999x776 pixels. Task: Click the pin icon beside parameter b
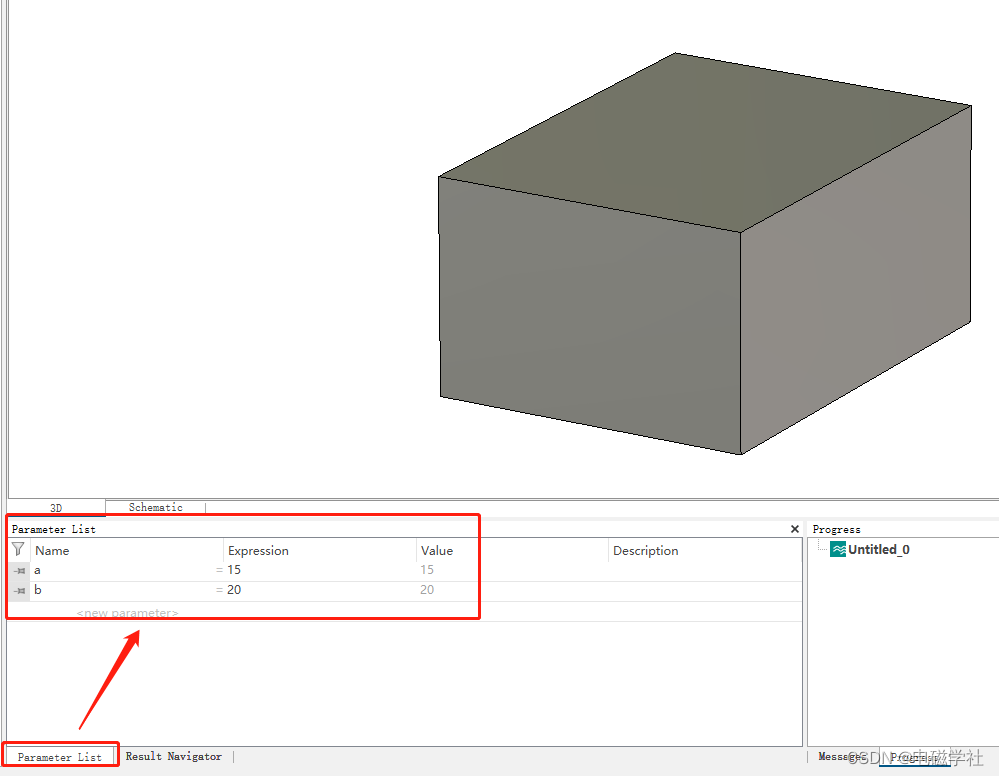tap(18, 589)
